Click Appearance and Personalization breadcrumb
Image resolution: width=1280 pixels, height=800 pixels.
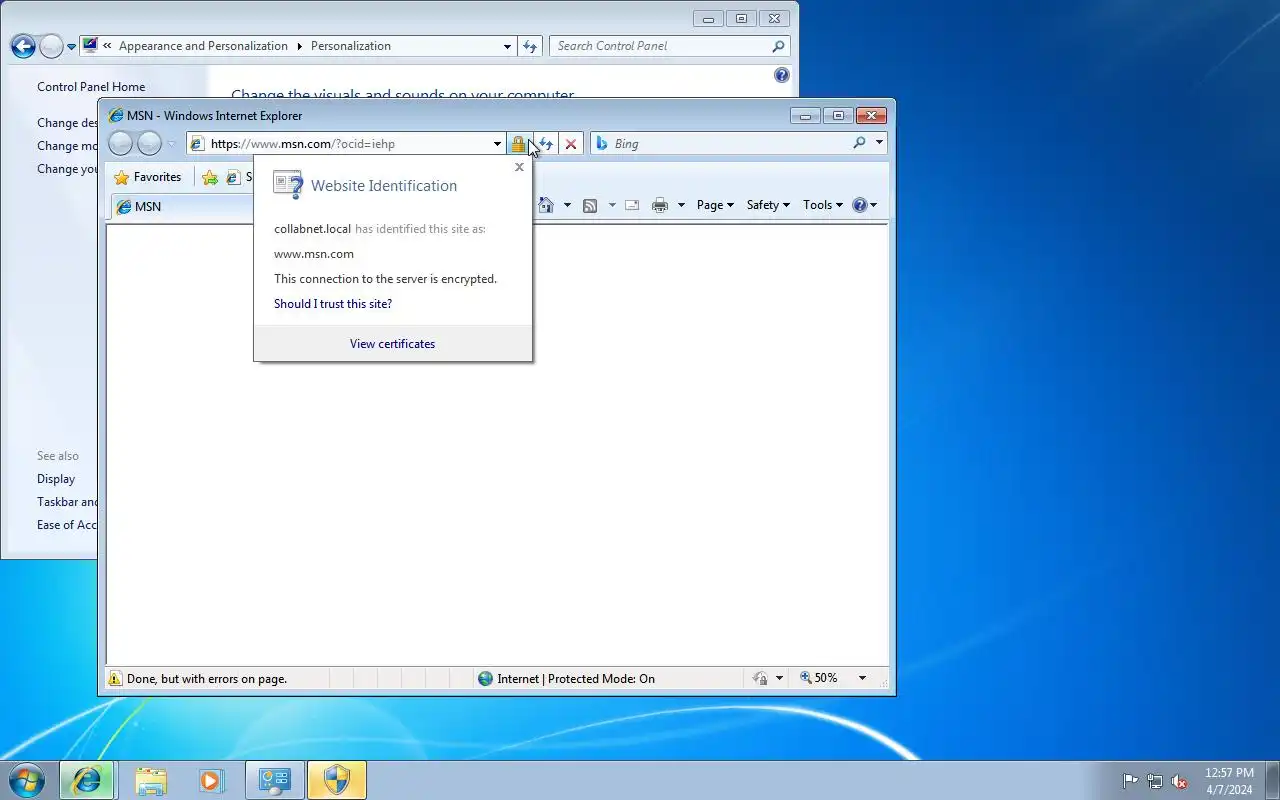tap(203, 46)
